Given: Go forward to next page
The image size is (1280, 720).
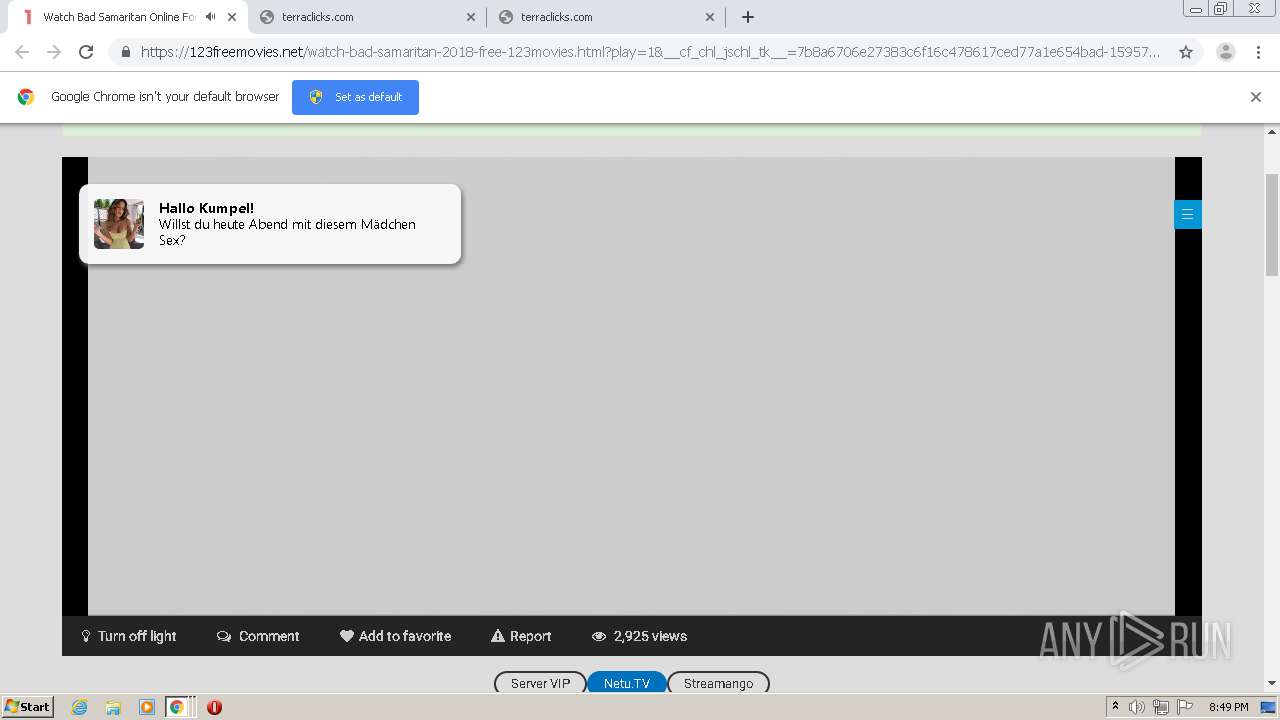Looking at the screenshot, I should [54, 52].
